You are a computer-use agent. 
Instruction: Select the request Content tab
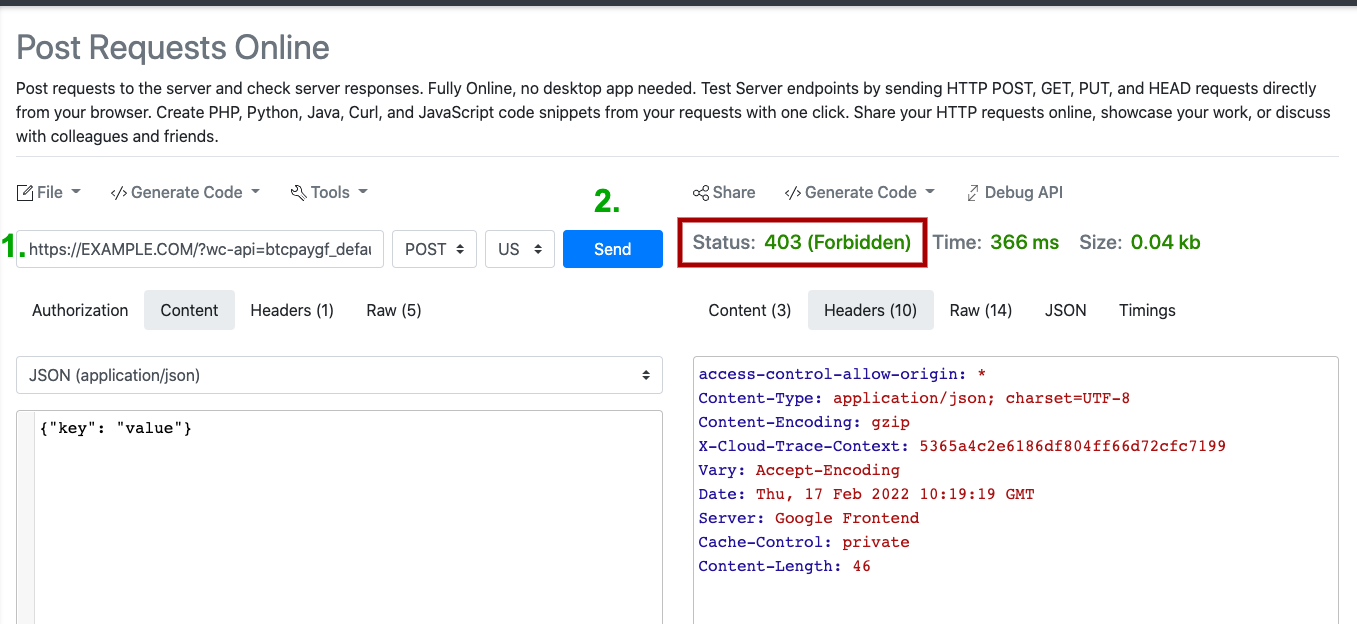click(189, 310)
